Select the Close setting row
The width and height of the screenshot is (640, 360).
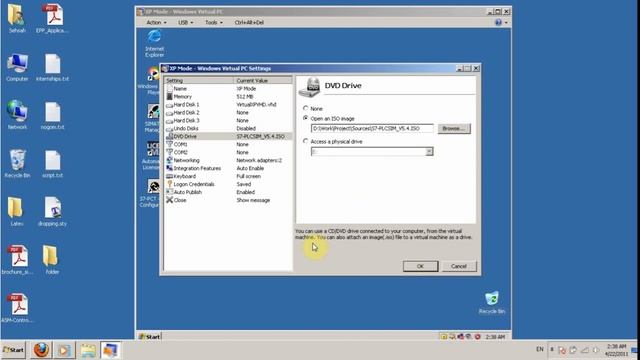click(x=228, y=200)
